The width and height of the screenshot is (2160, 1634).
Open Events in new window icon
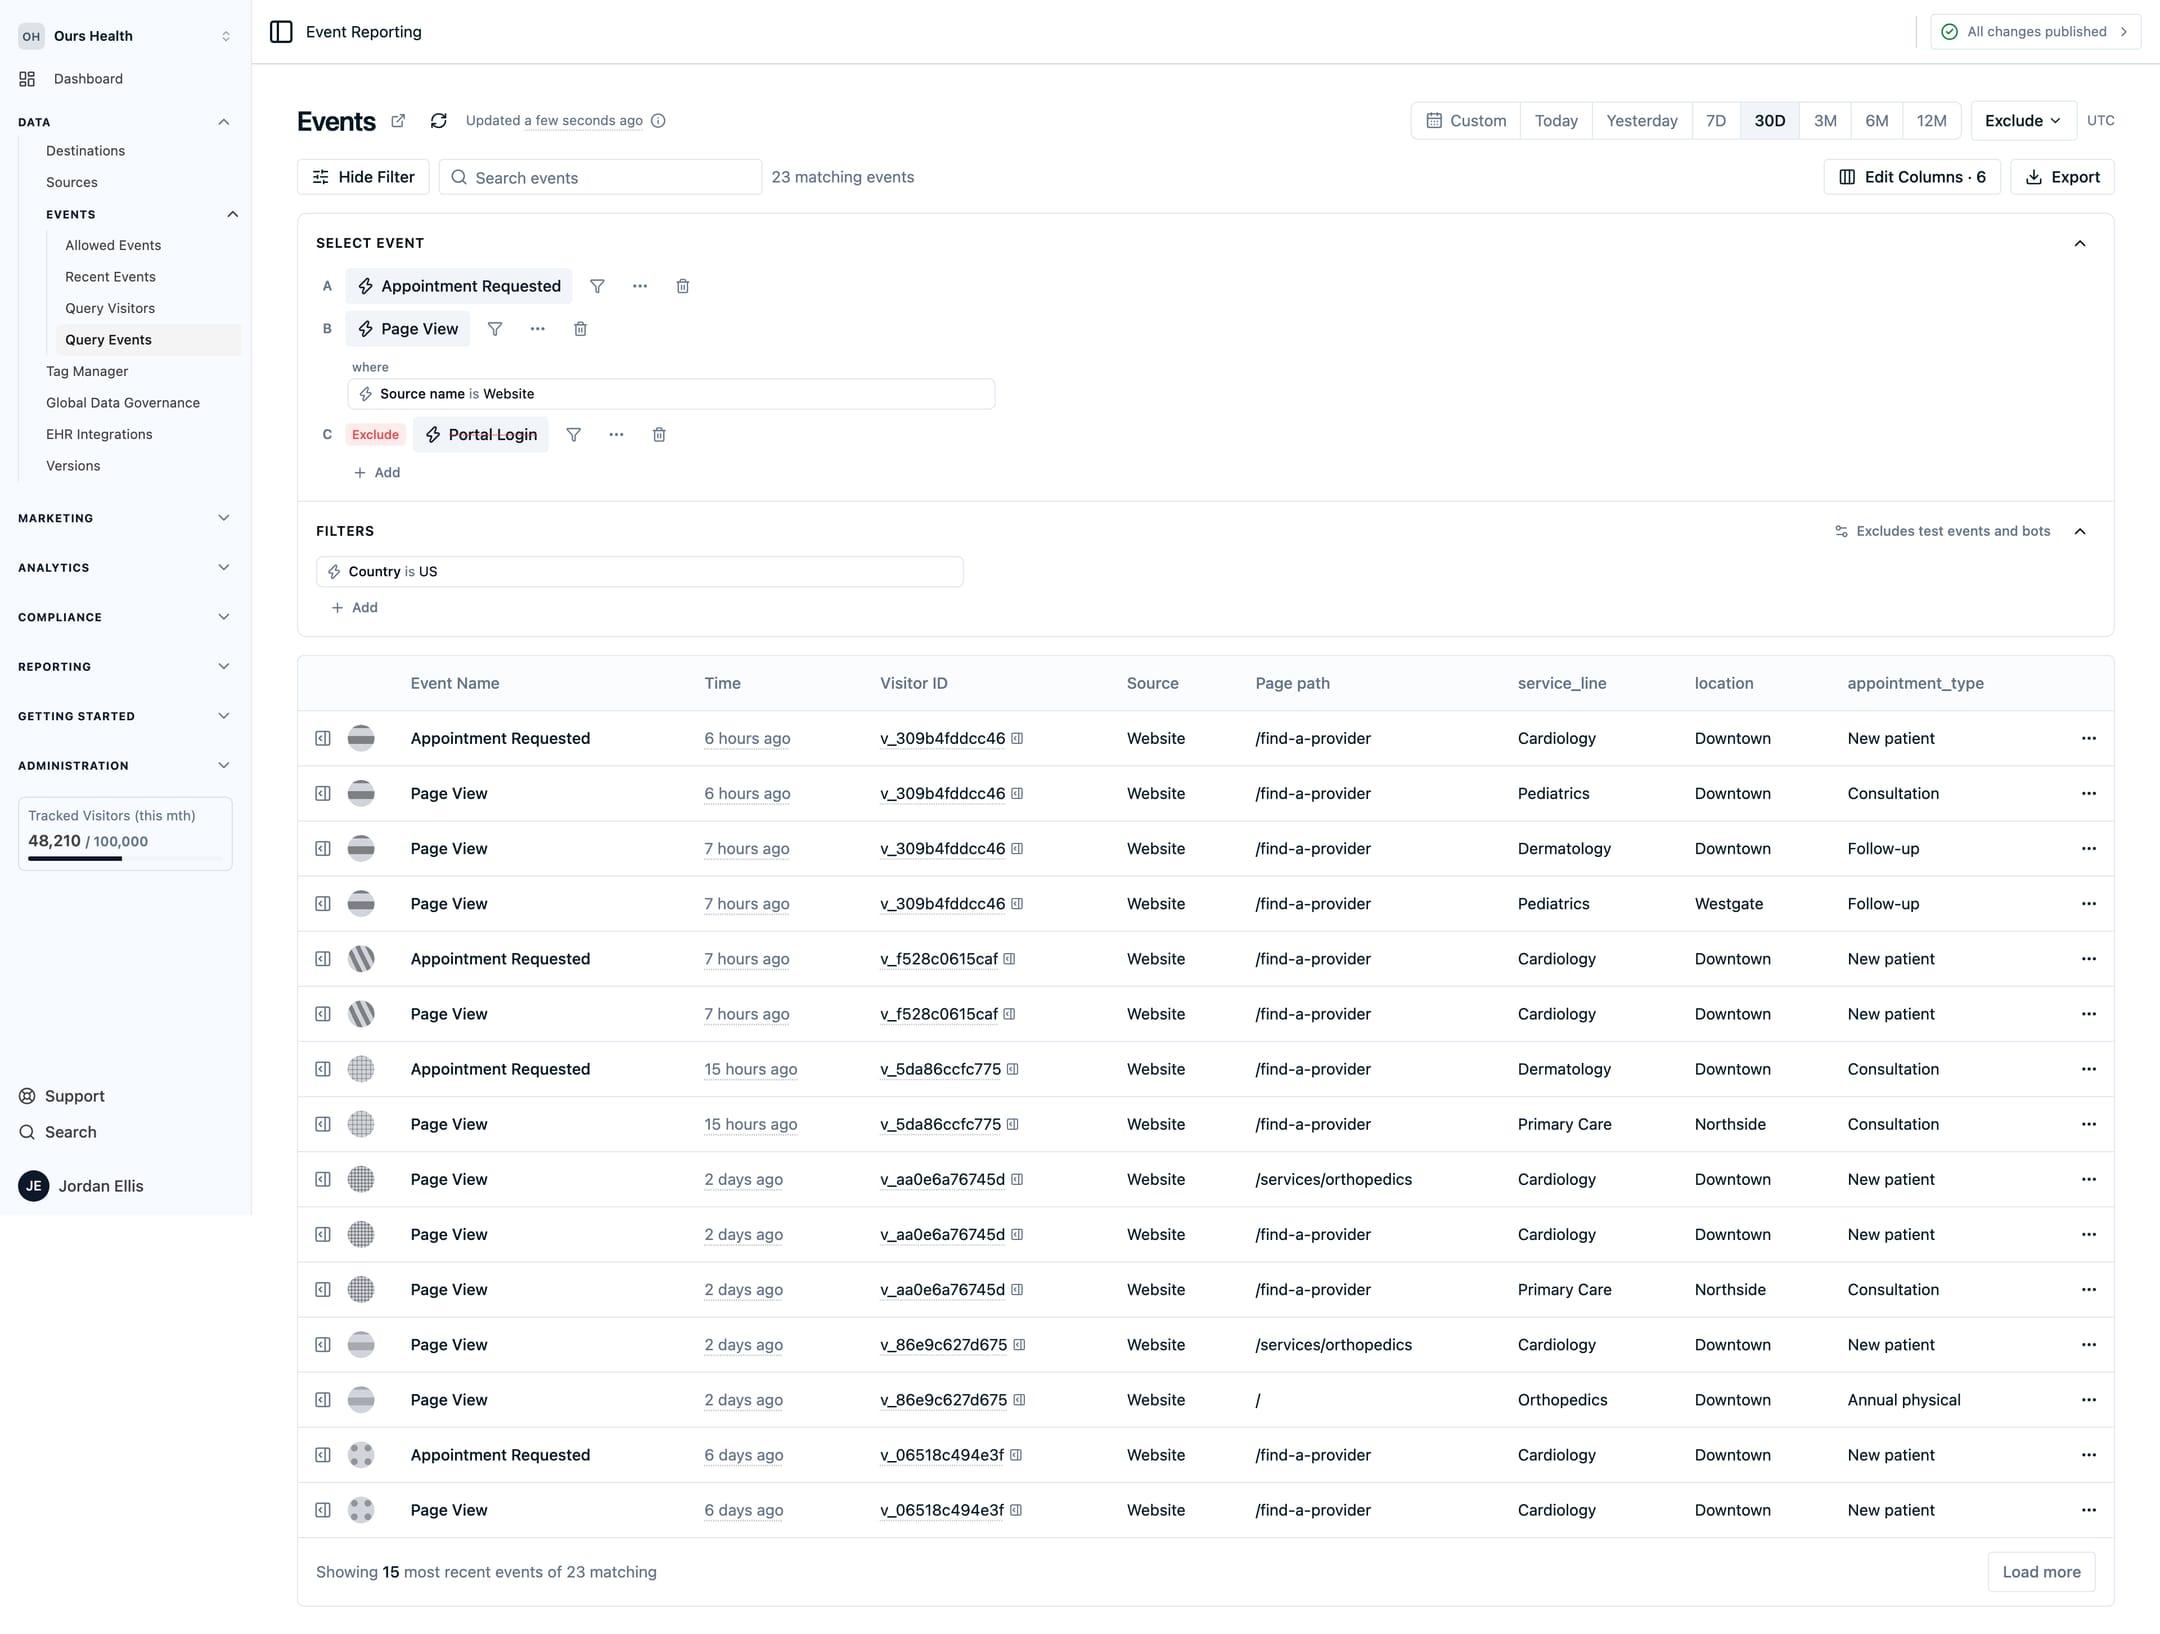398,121
